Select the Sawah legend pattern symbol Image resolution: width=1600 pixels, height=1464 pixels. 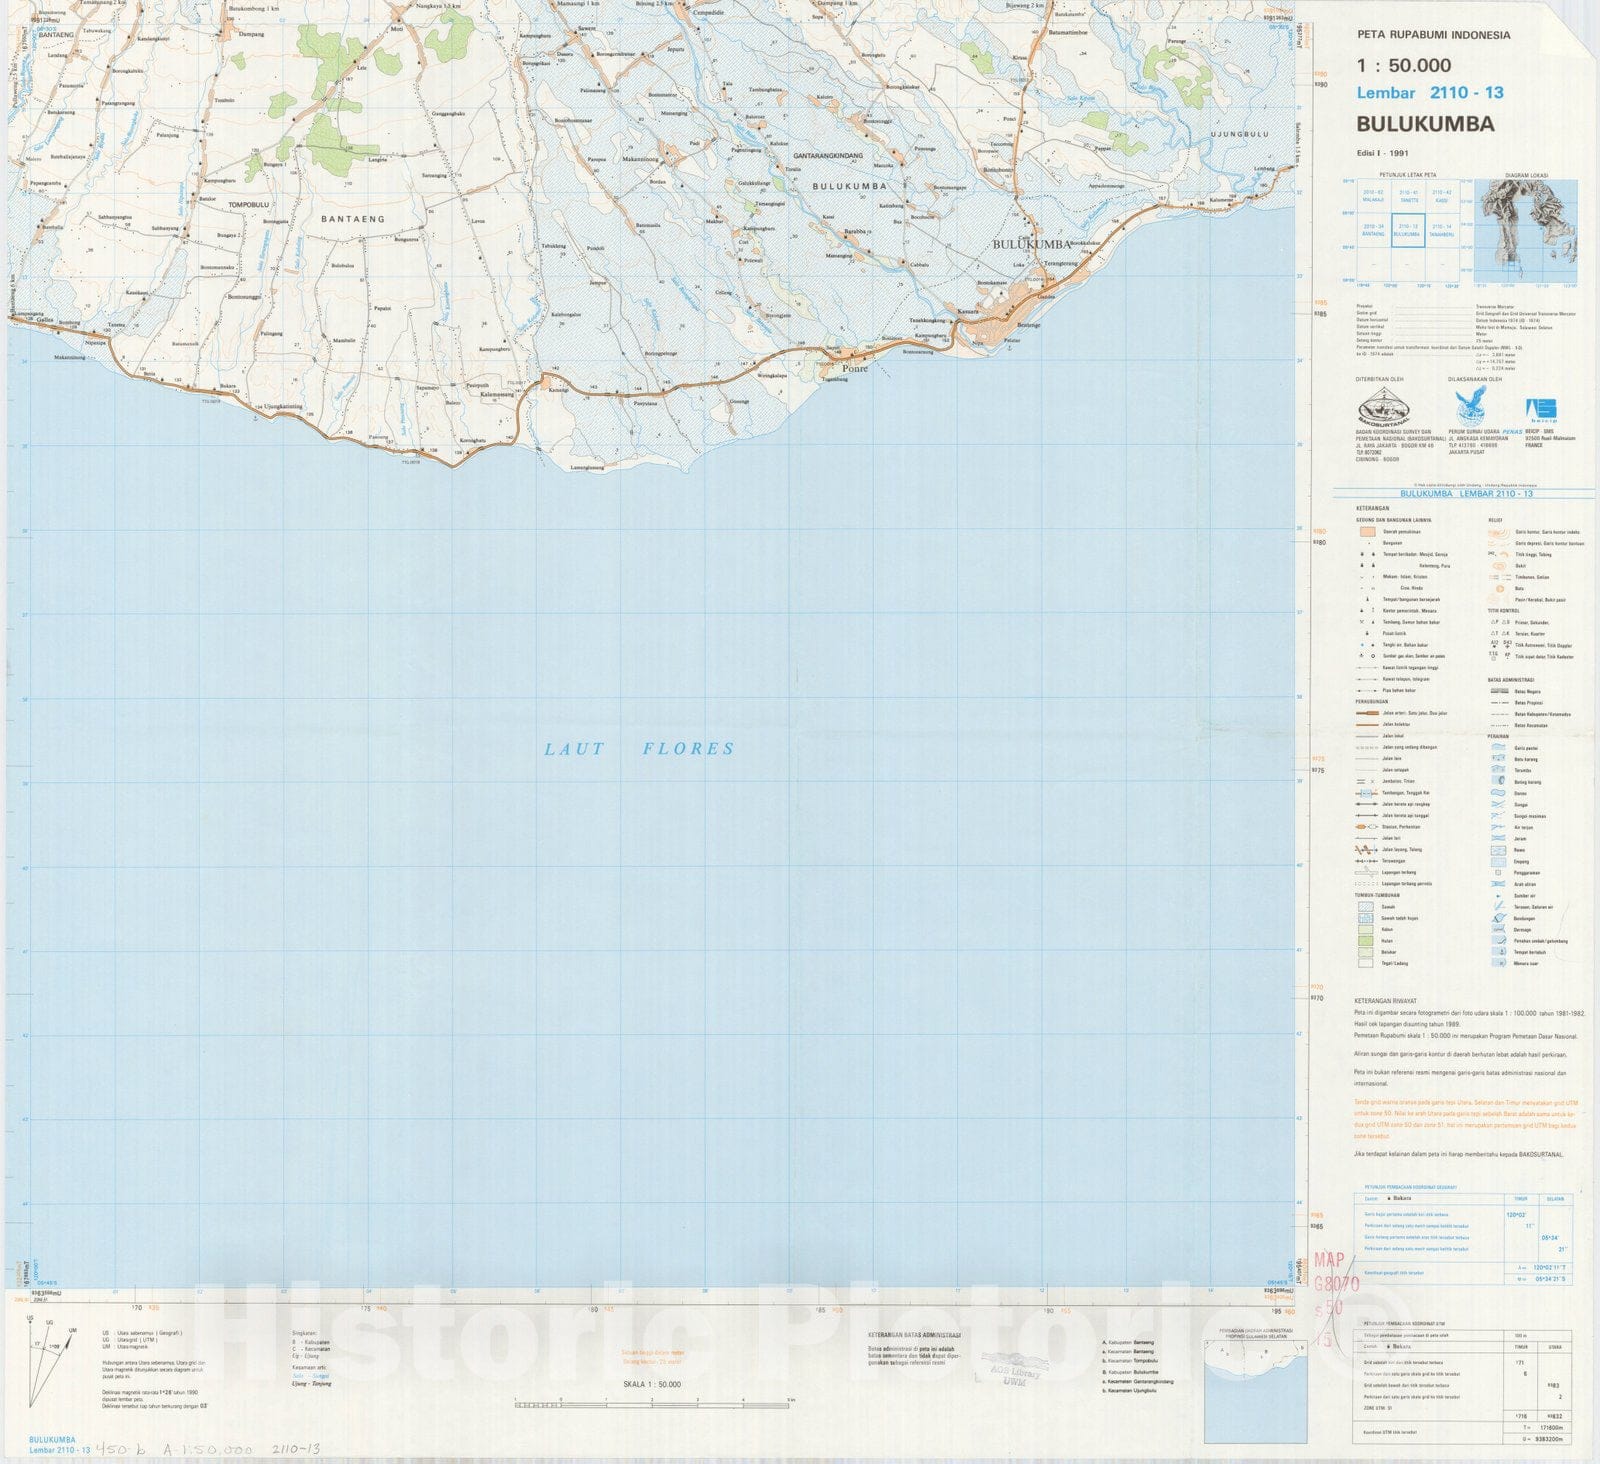[x=1364, y=907]
